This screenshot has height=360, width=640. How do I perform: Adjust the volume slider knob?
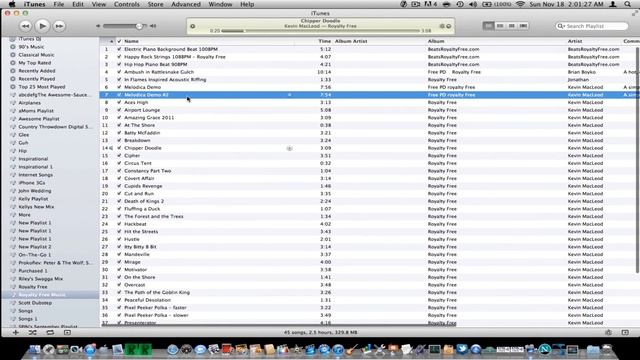coord(139,26)
